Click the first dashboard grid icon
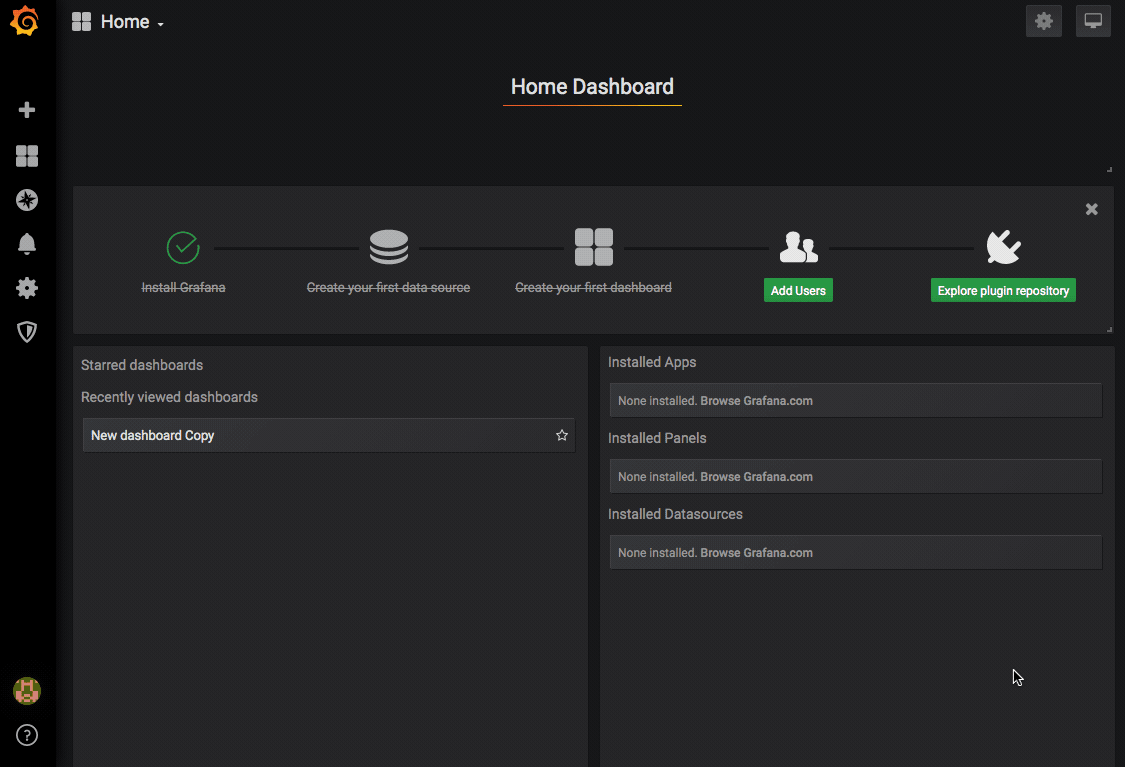Image resolution: width=1125 pixels, height=767 pixels. 593,248
